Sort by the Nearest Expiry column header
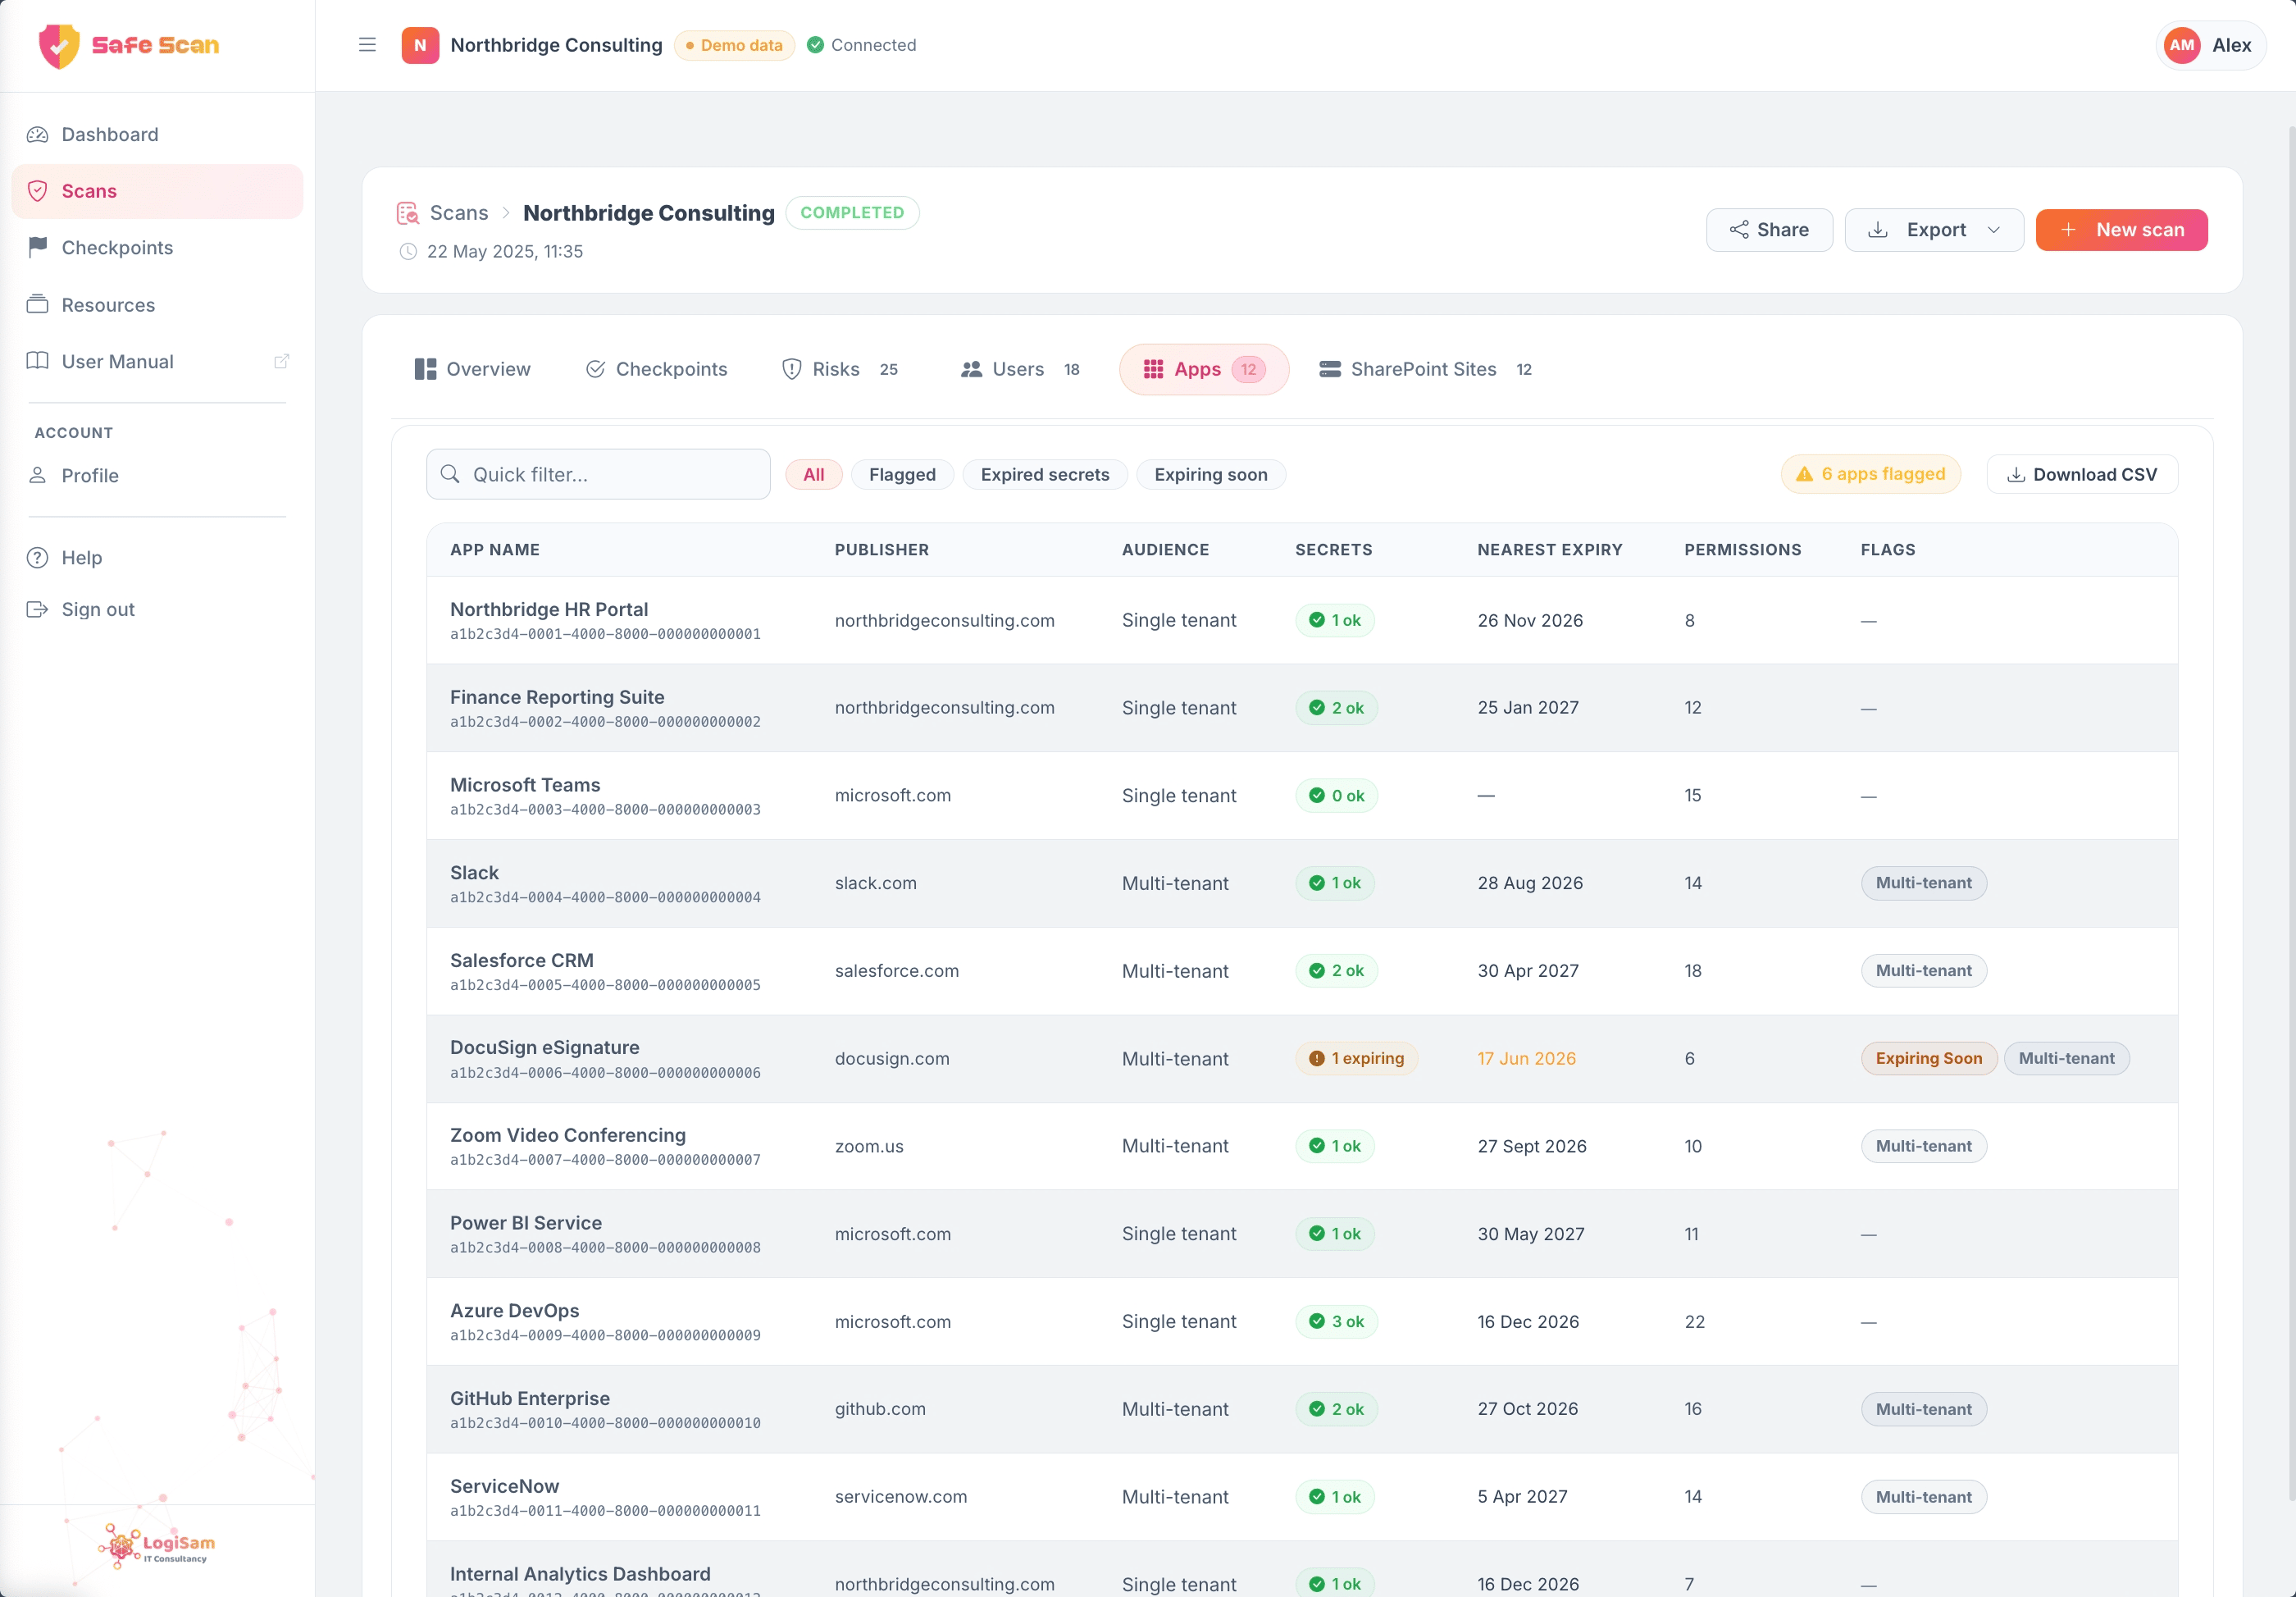 [1549, 549]
